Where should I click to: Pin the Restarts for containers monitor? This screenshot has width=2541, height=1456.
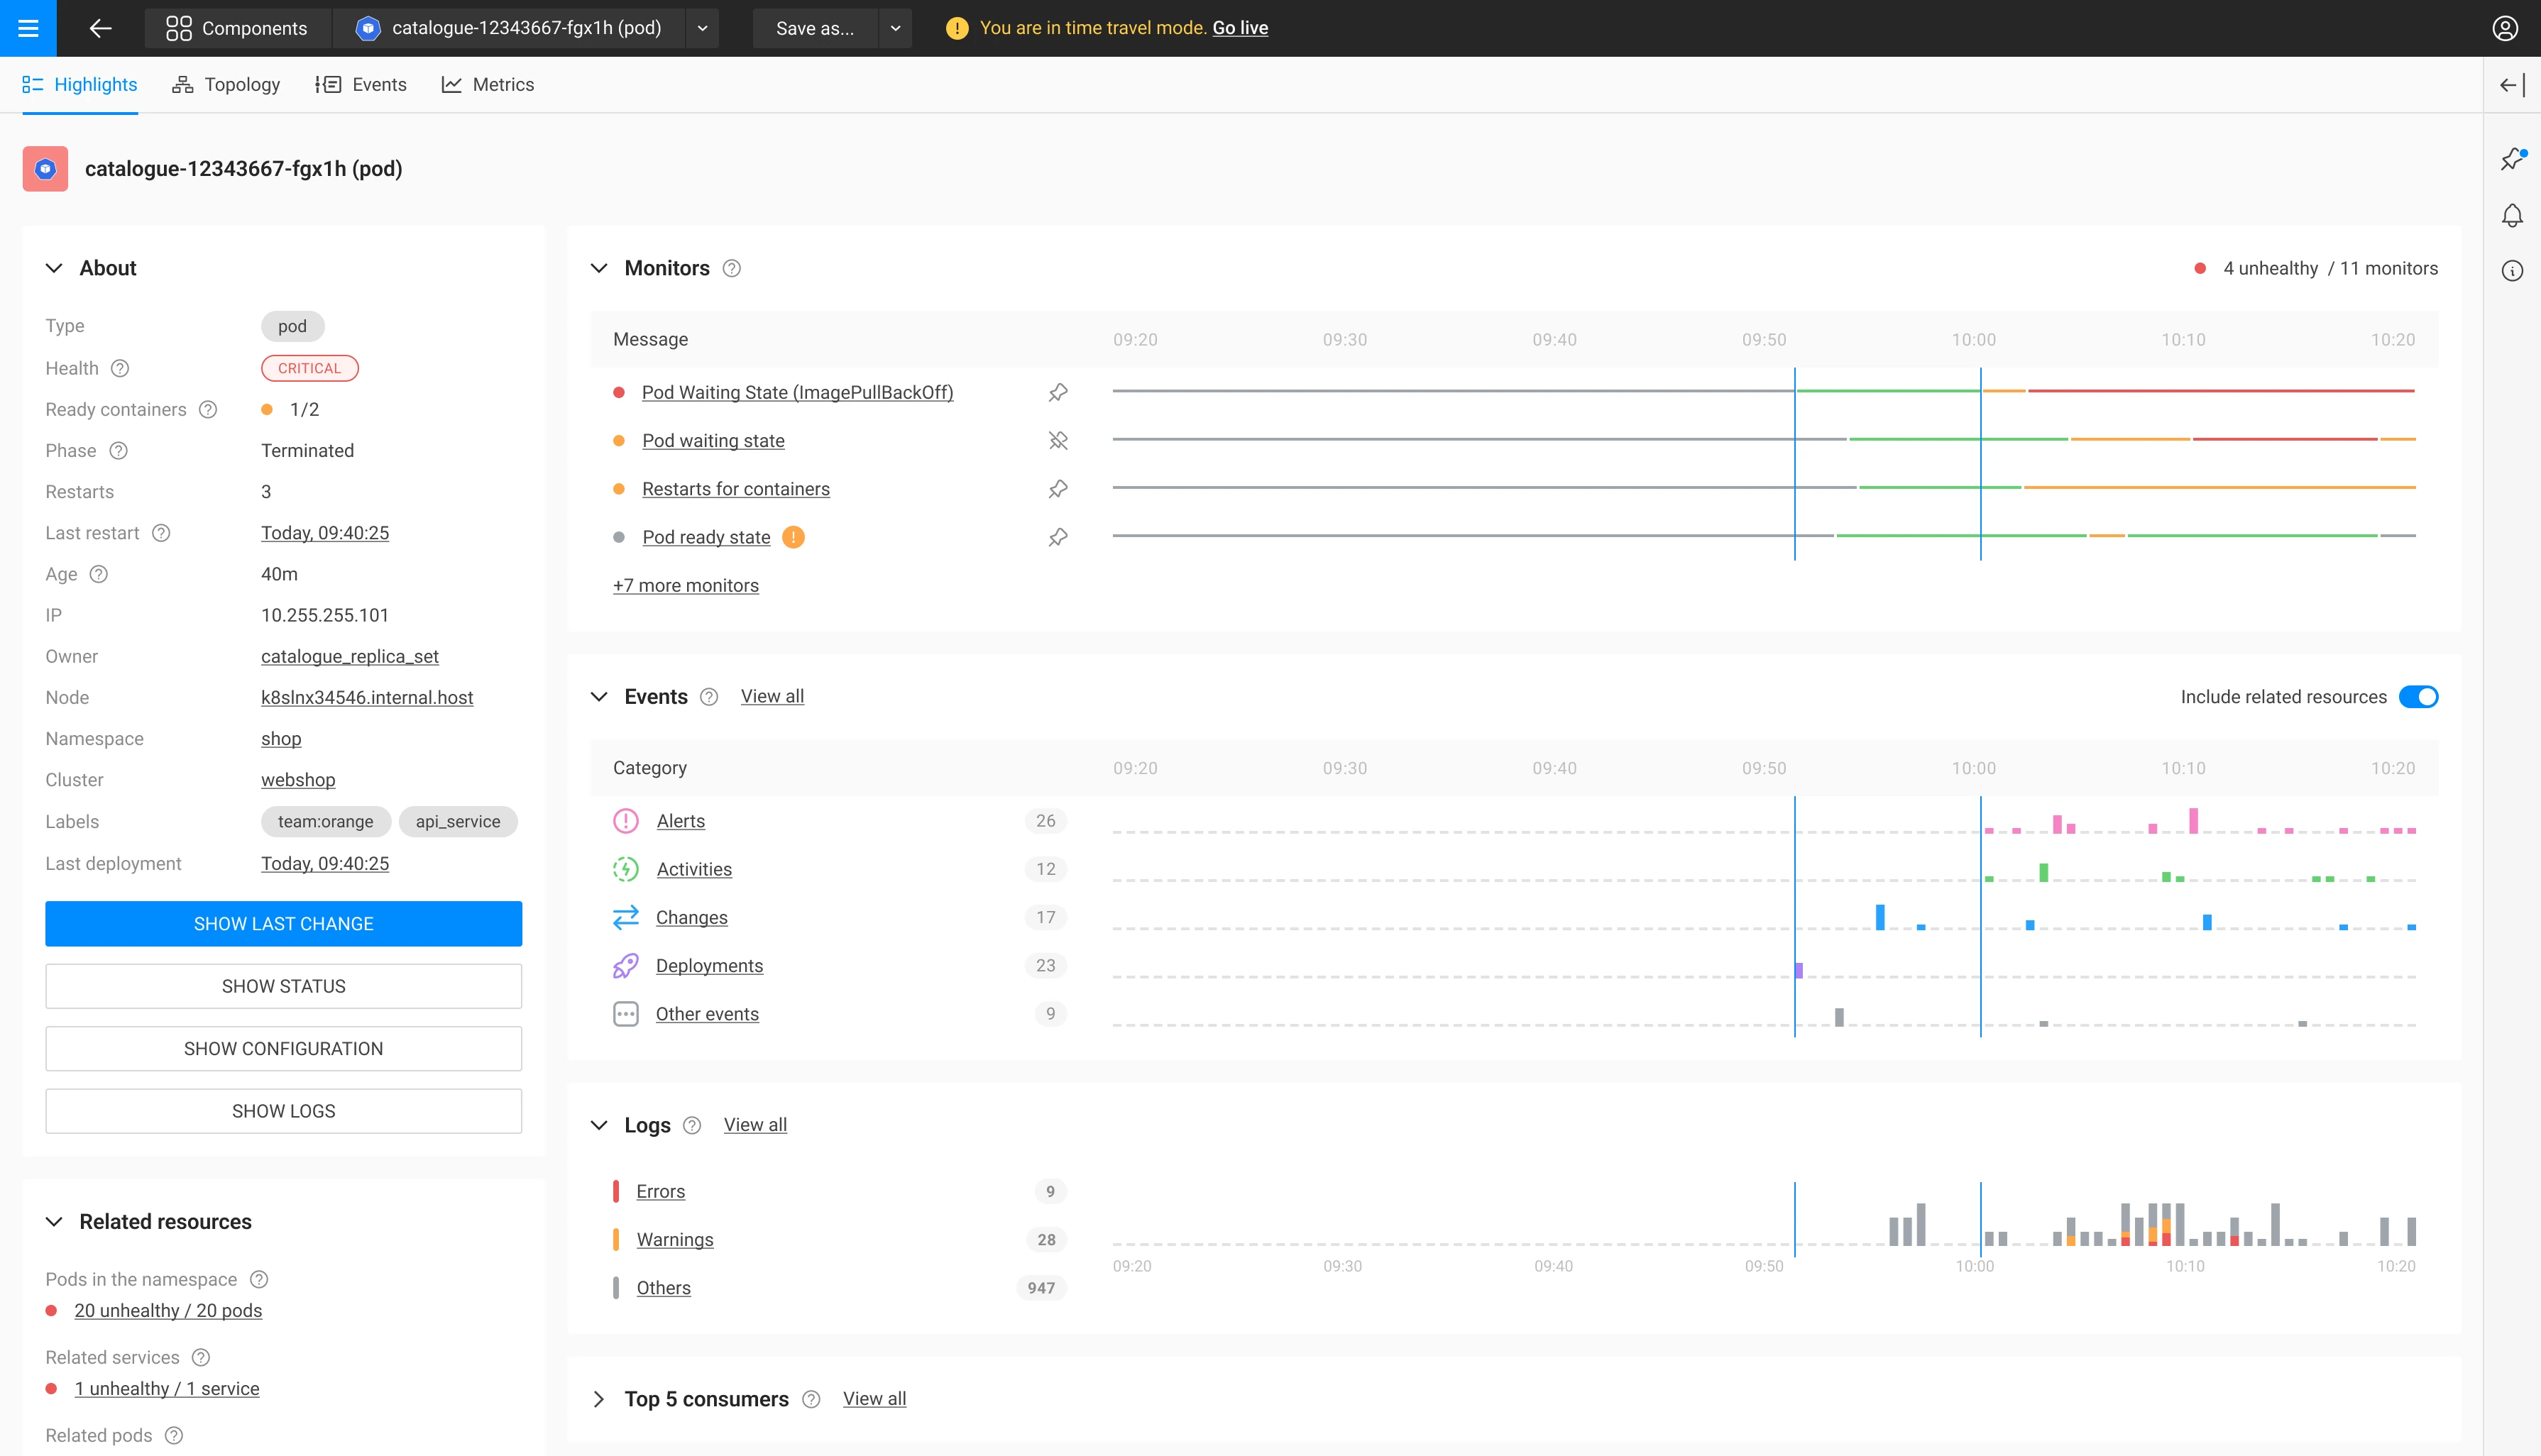1058,489
